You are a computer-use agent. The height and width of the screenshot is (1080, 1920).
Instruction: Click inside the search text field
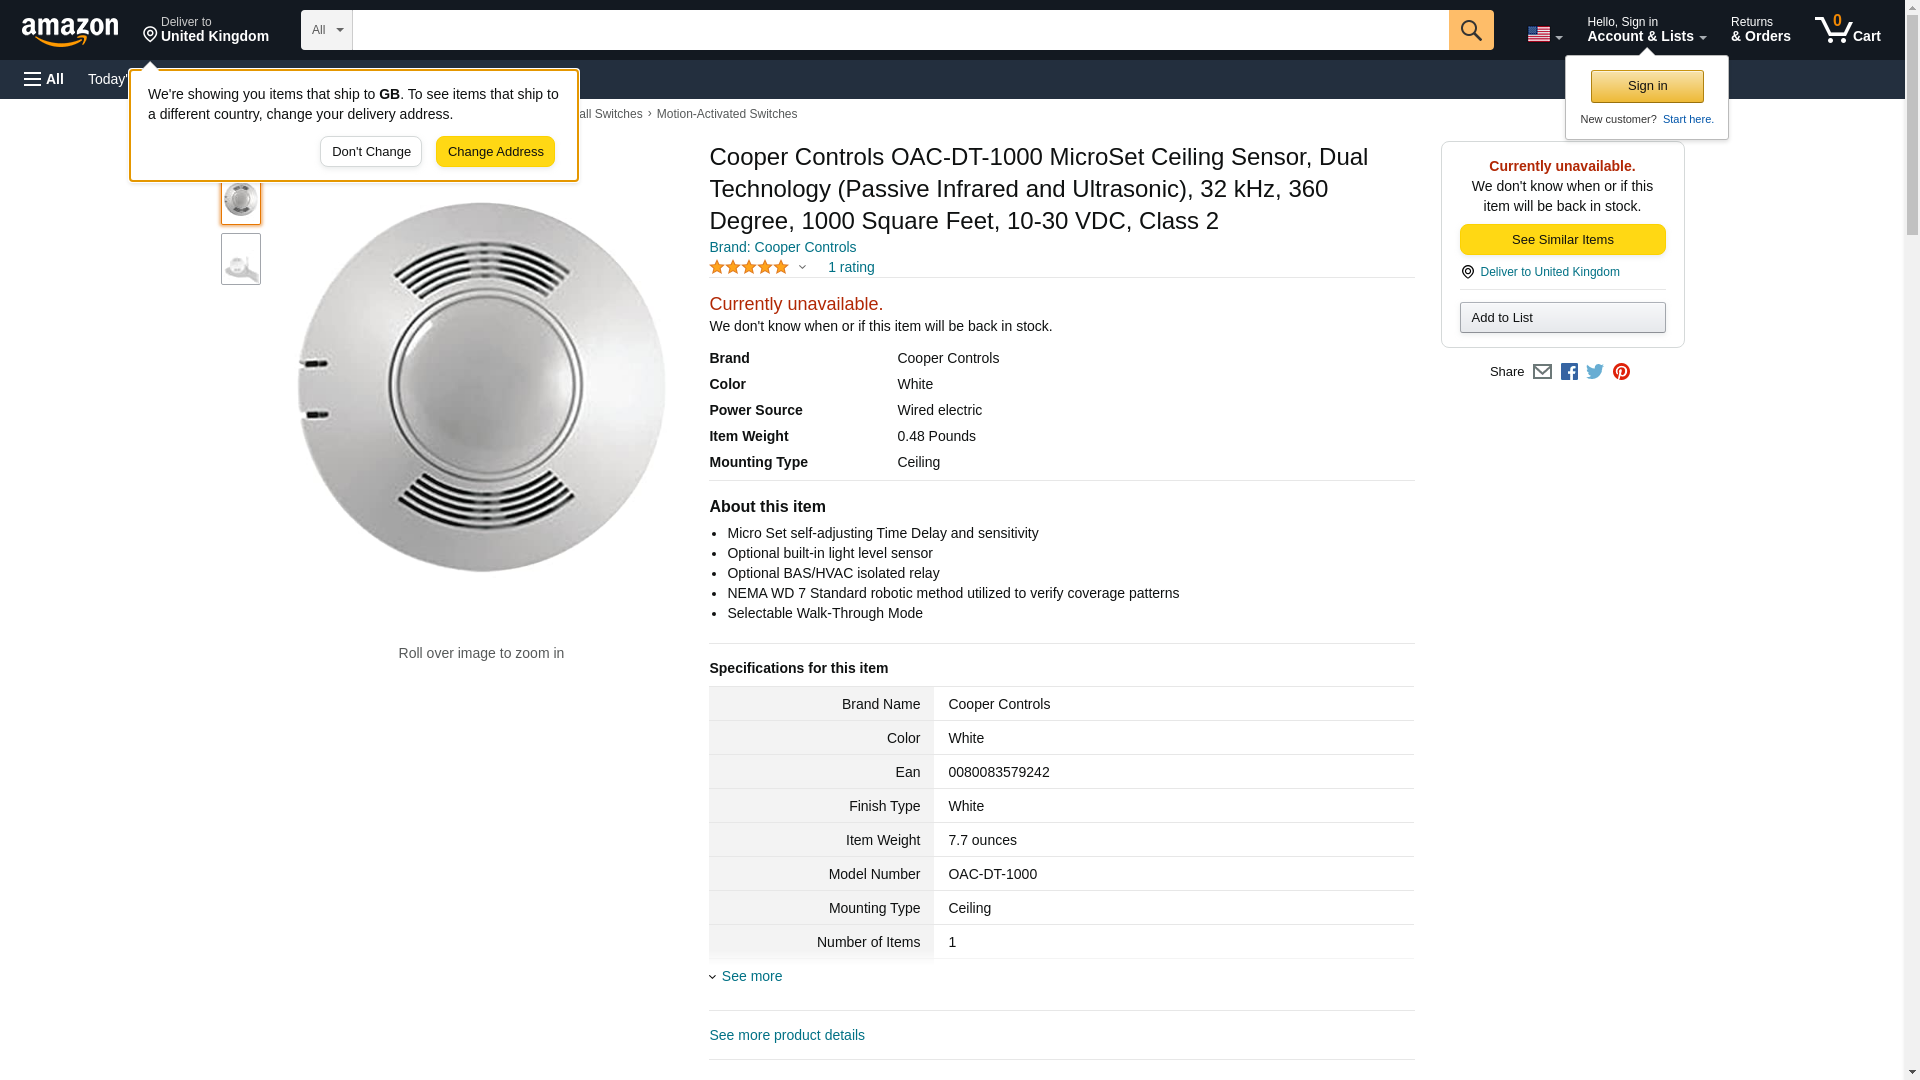[900, 30]
